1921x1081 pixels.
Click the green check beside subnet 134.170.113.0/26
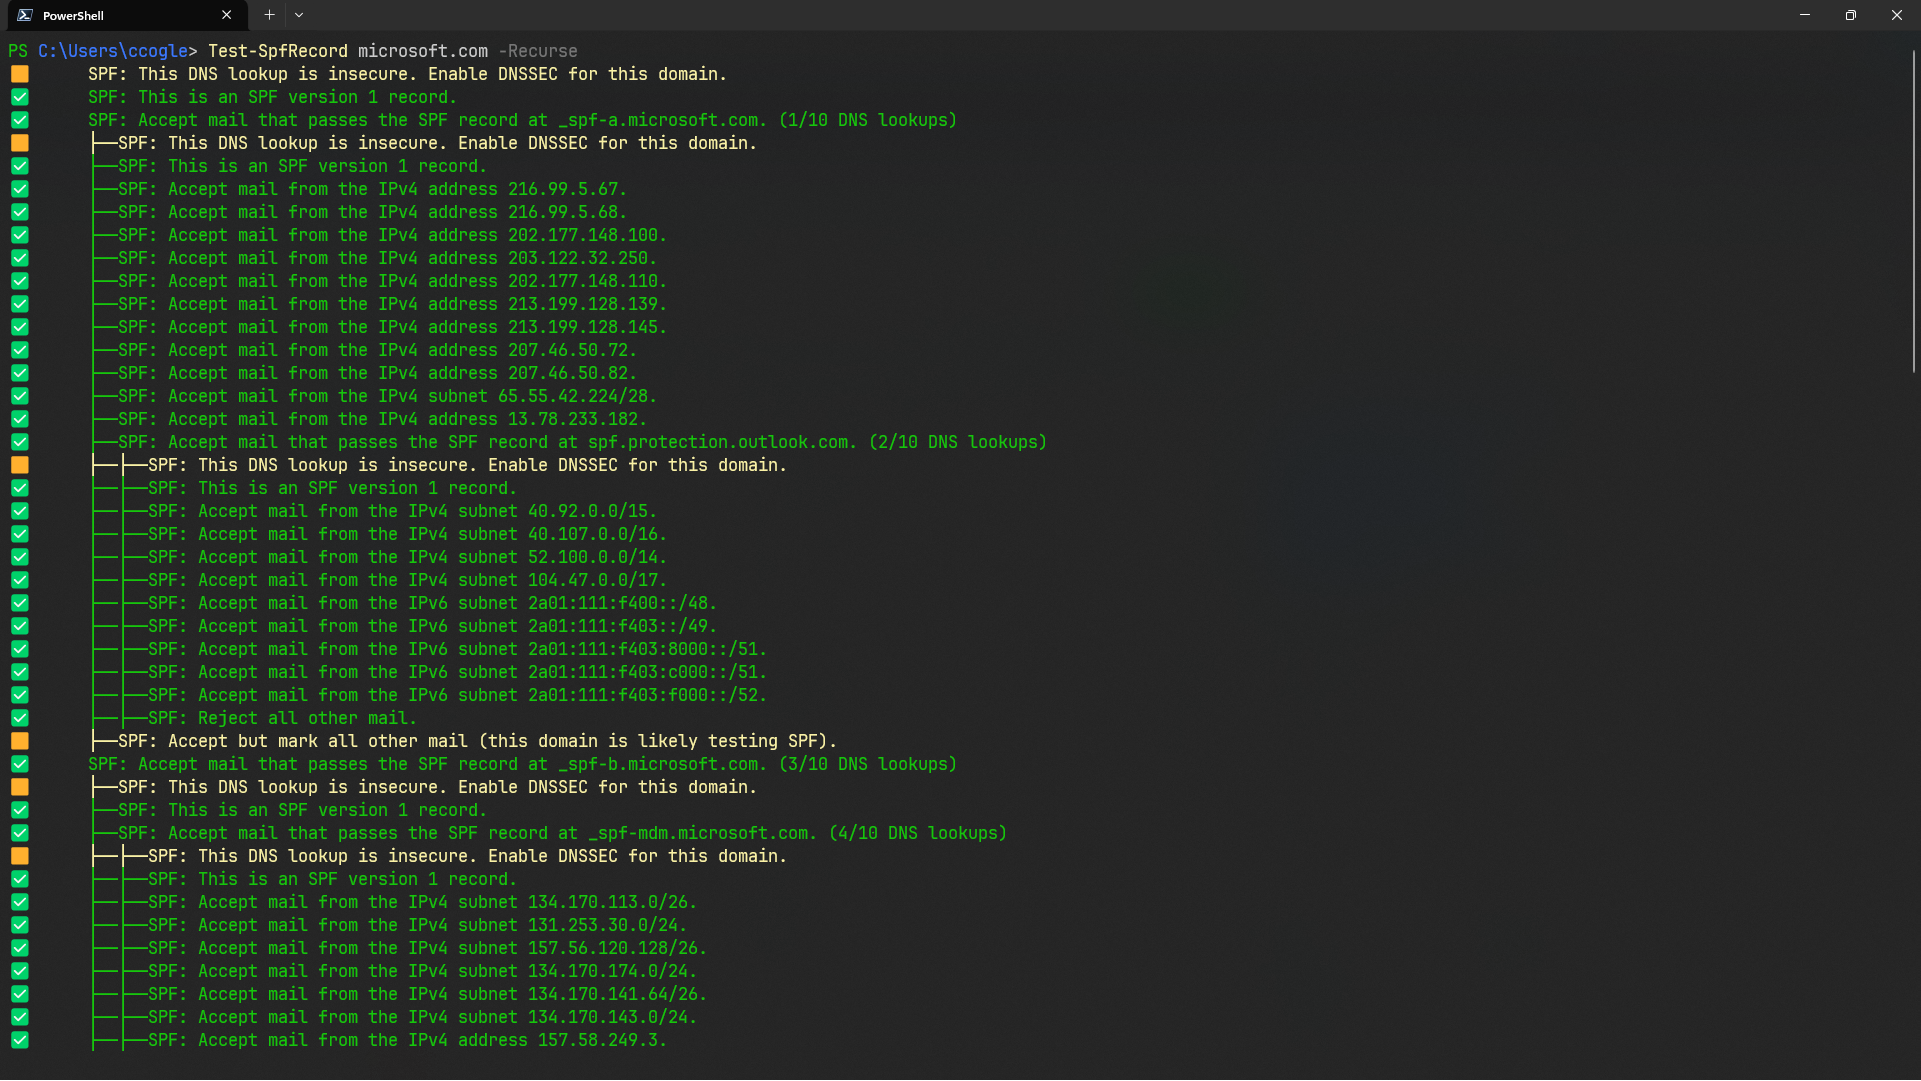[20, 902]
